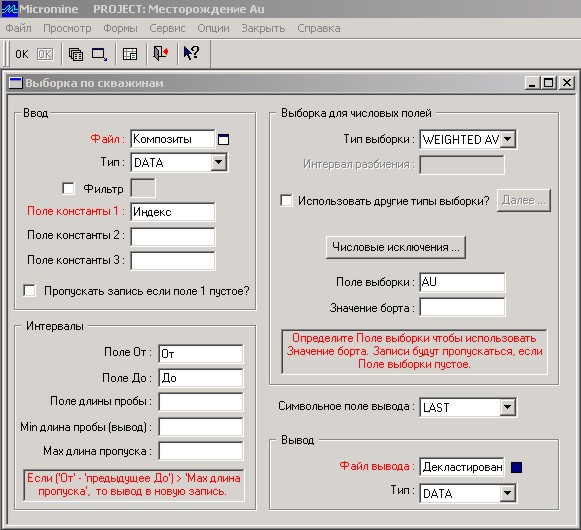Click the filter number box

tap(143, 188)
